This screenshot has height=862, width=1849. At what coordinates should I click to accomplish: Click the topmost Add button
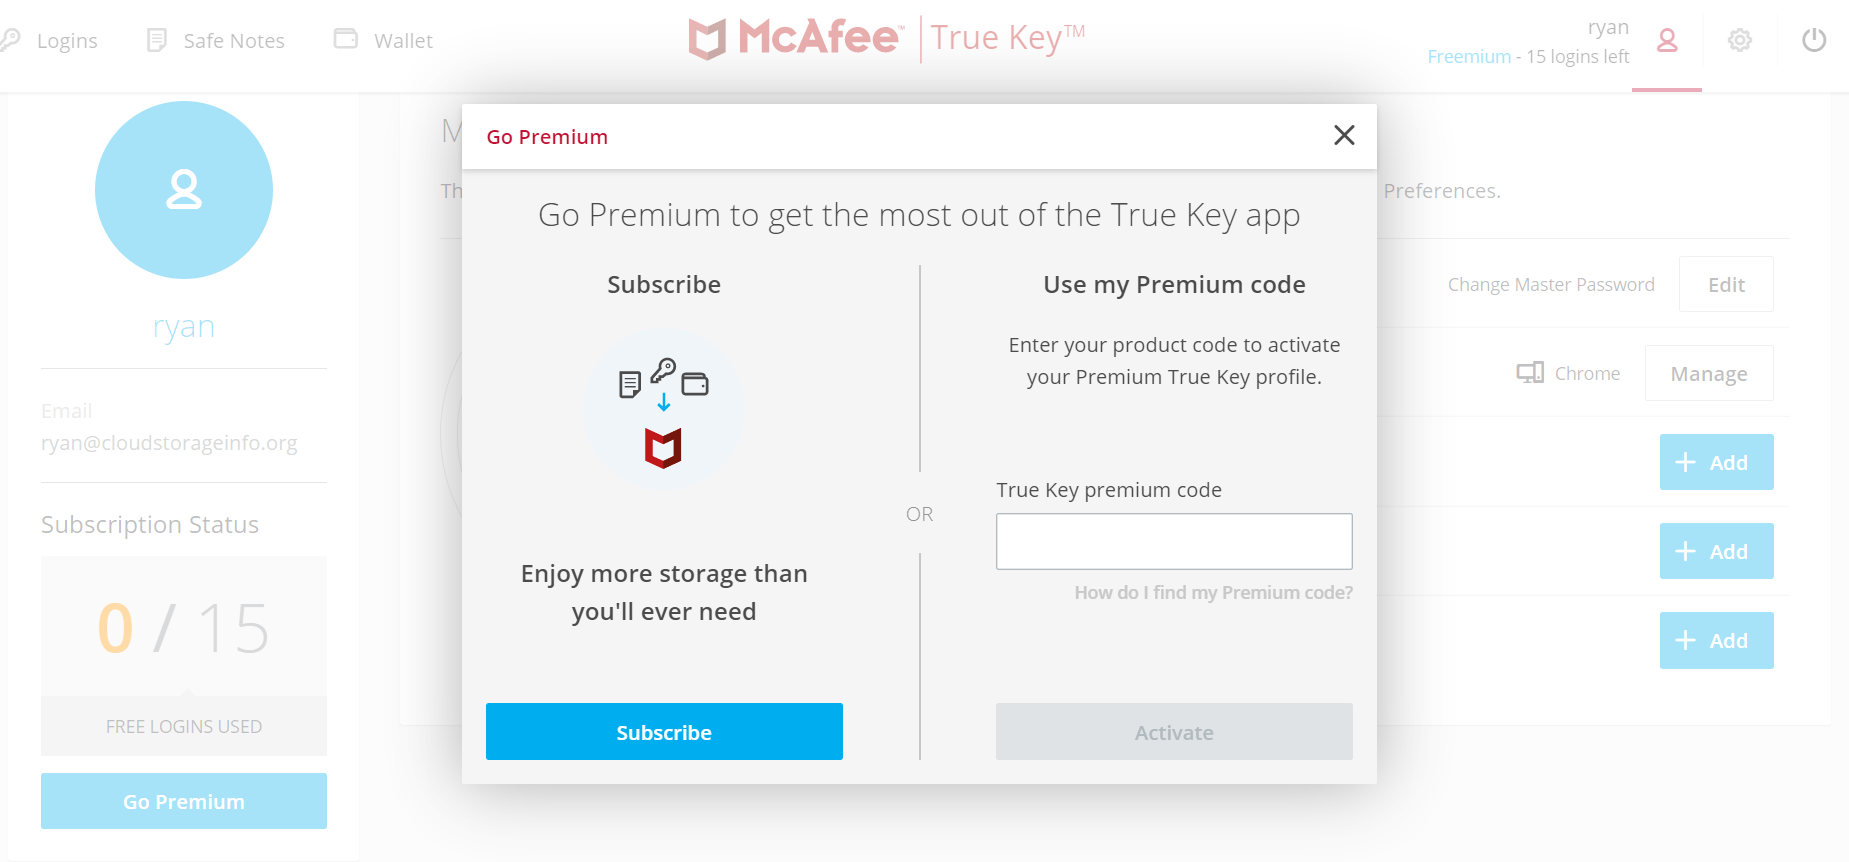click(x=1716, y=462)
